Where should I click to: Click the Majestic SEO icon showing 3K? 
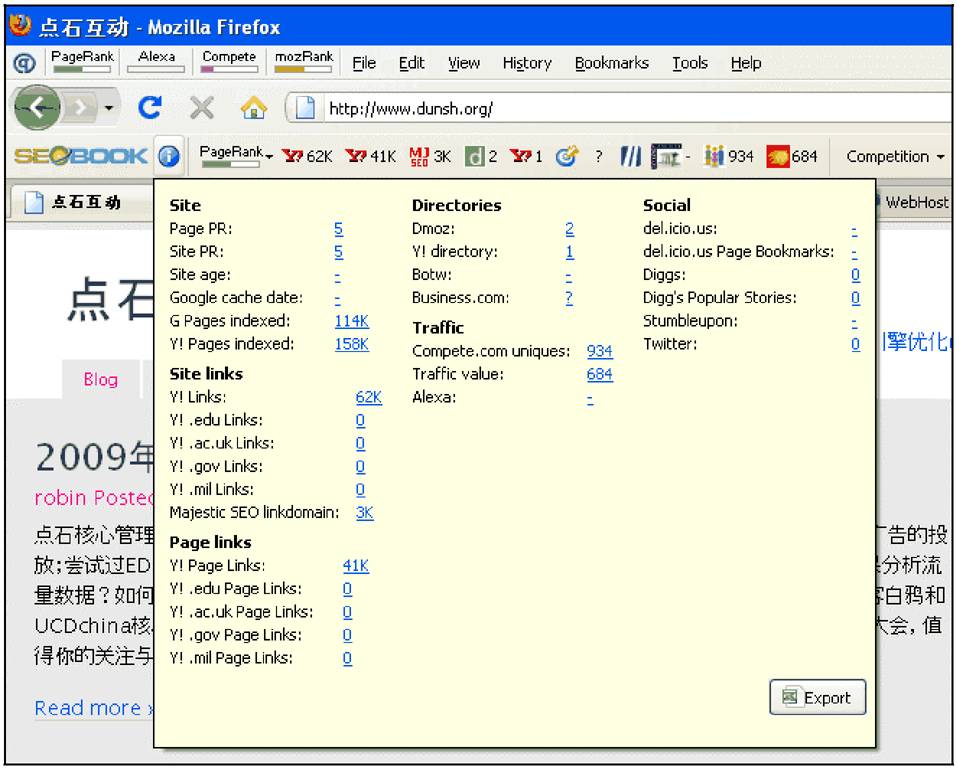coord(419,157)
